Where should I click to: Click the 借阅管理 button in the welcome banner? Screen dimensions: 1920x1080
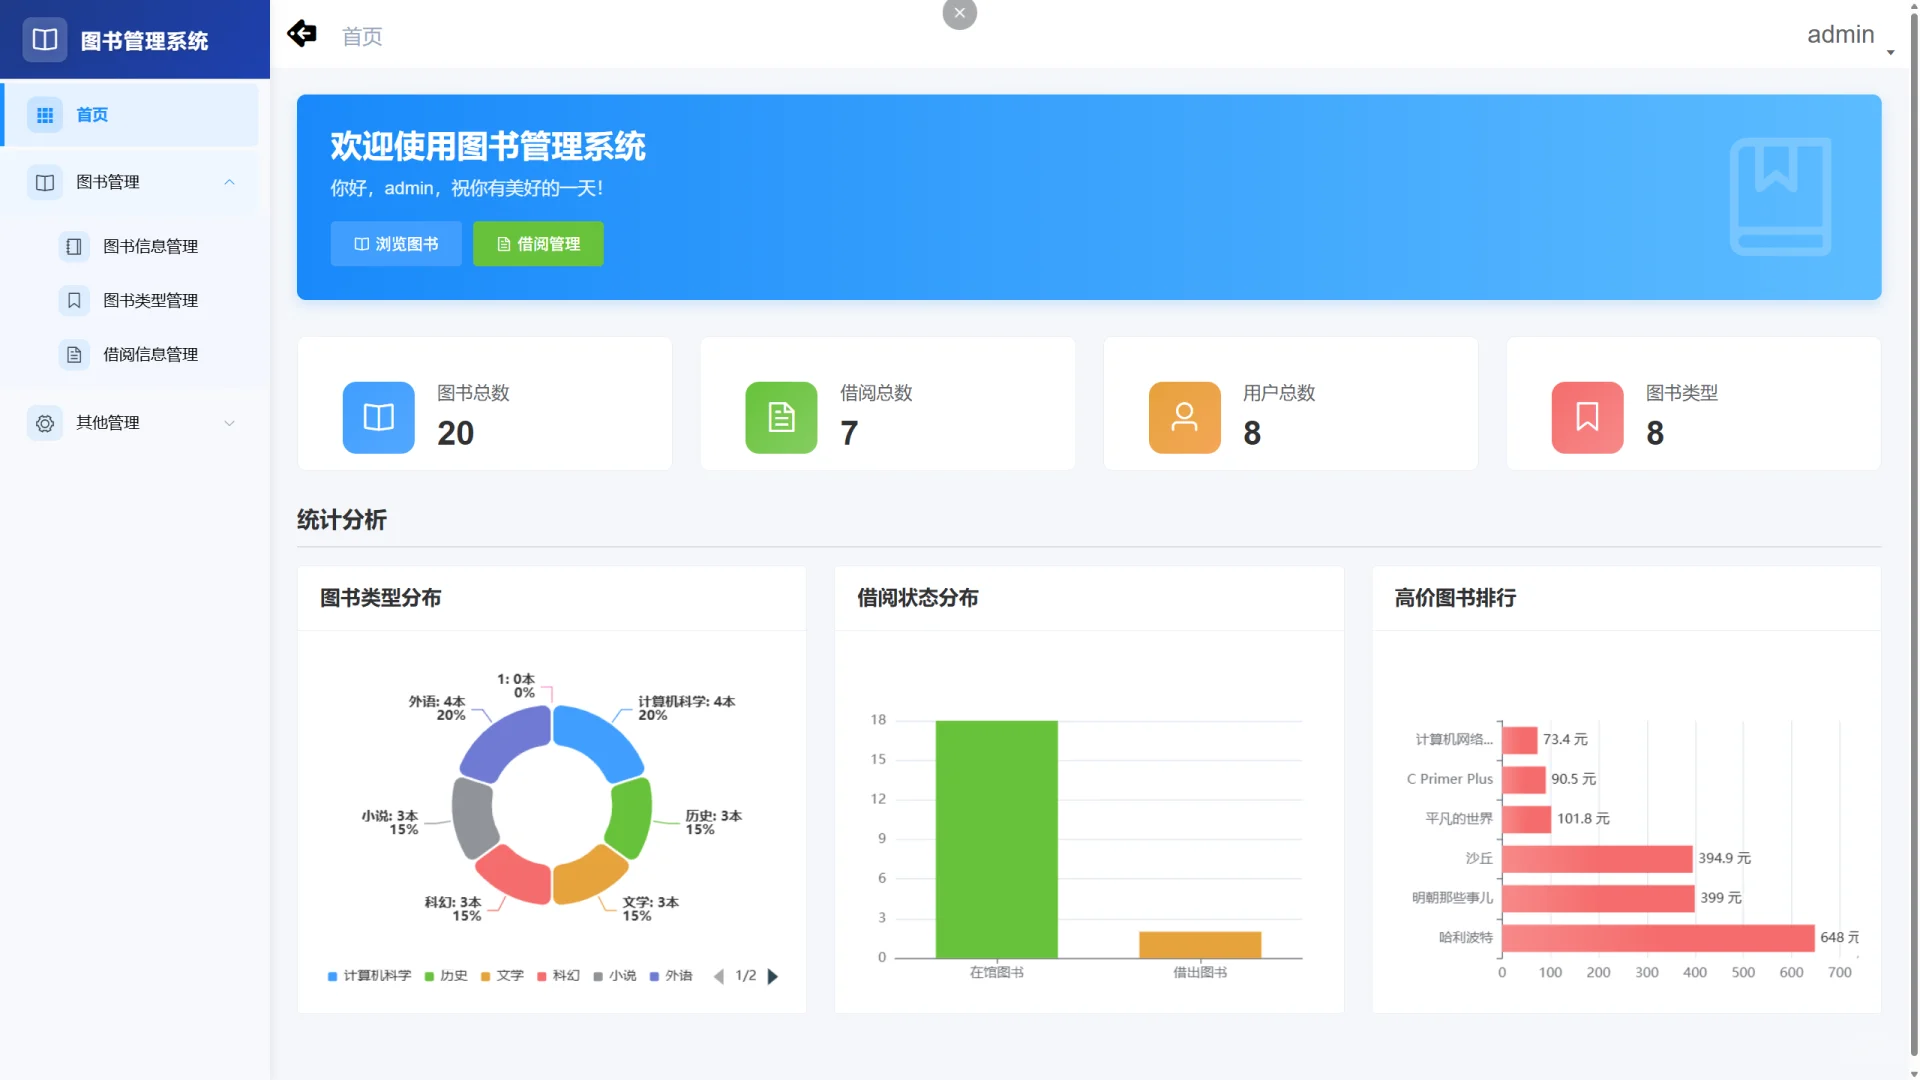[x=538, y=243]
